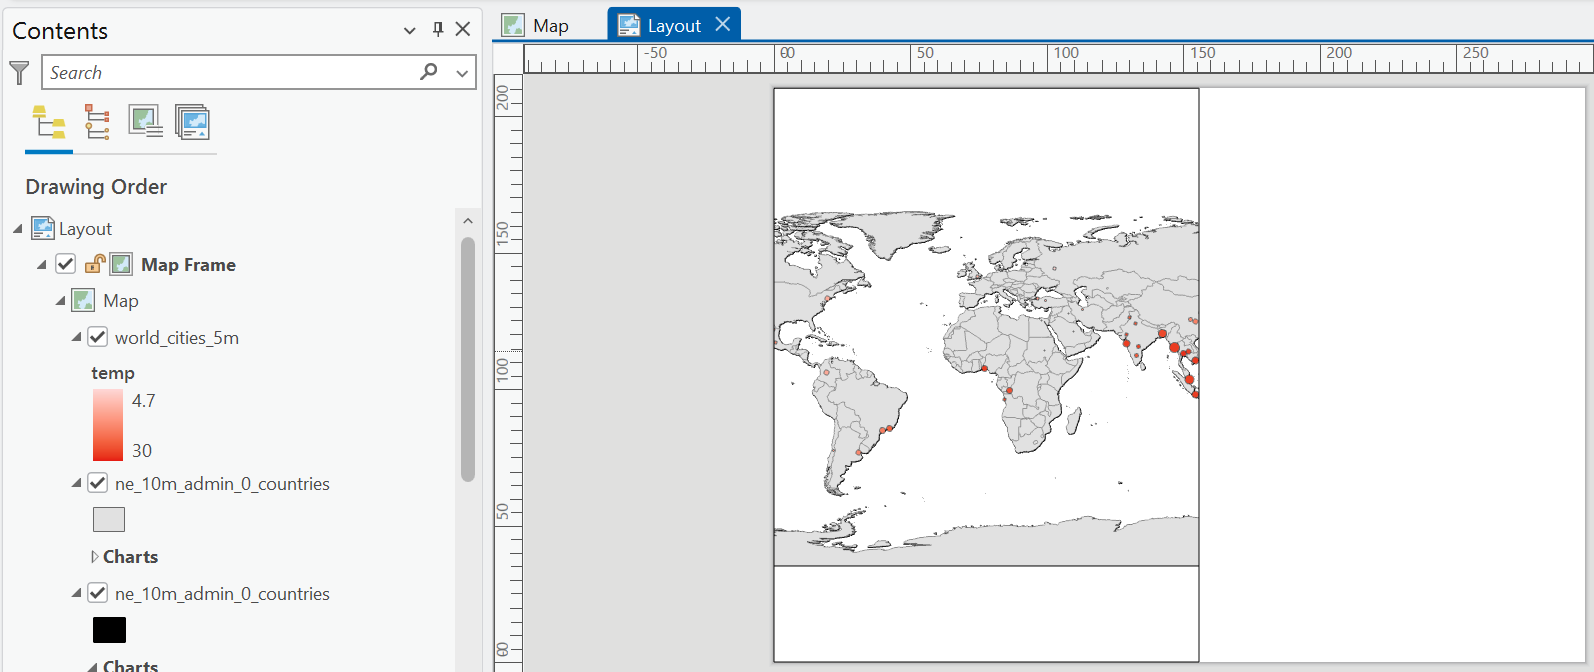Click the Contents vertical scrollbar thumb
Image resolution: width=1594 pixels, height=672 pixels.
(467, 360)
